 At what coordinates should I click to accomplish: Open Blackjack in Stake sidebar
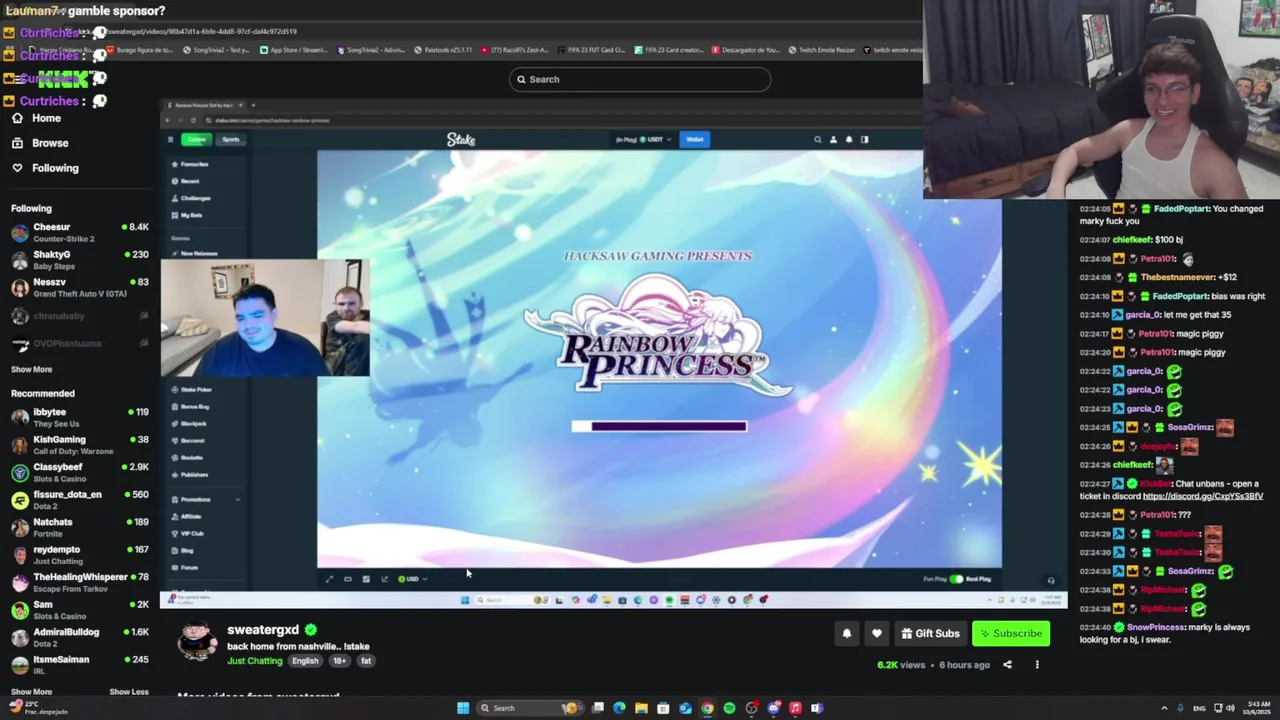pos(191,423)
